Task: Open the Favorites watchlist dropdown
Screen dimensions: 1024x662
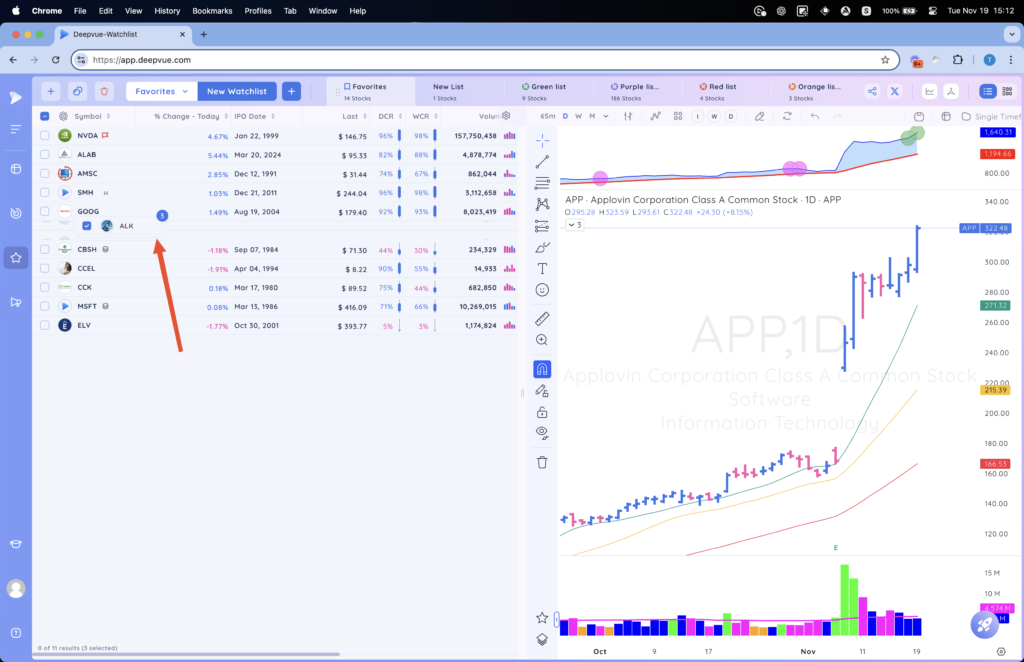Action: [161, 91]
